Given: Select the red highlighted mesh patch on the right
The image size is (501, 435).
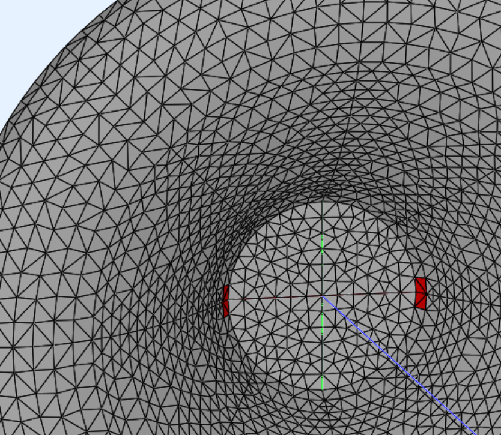Looking at the screenshot, I should tap(421, 293).
